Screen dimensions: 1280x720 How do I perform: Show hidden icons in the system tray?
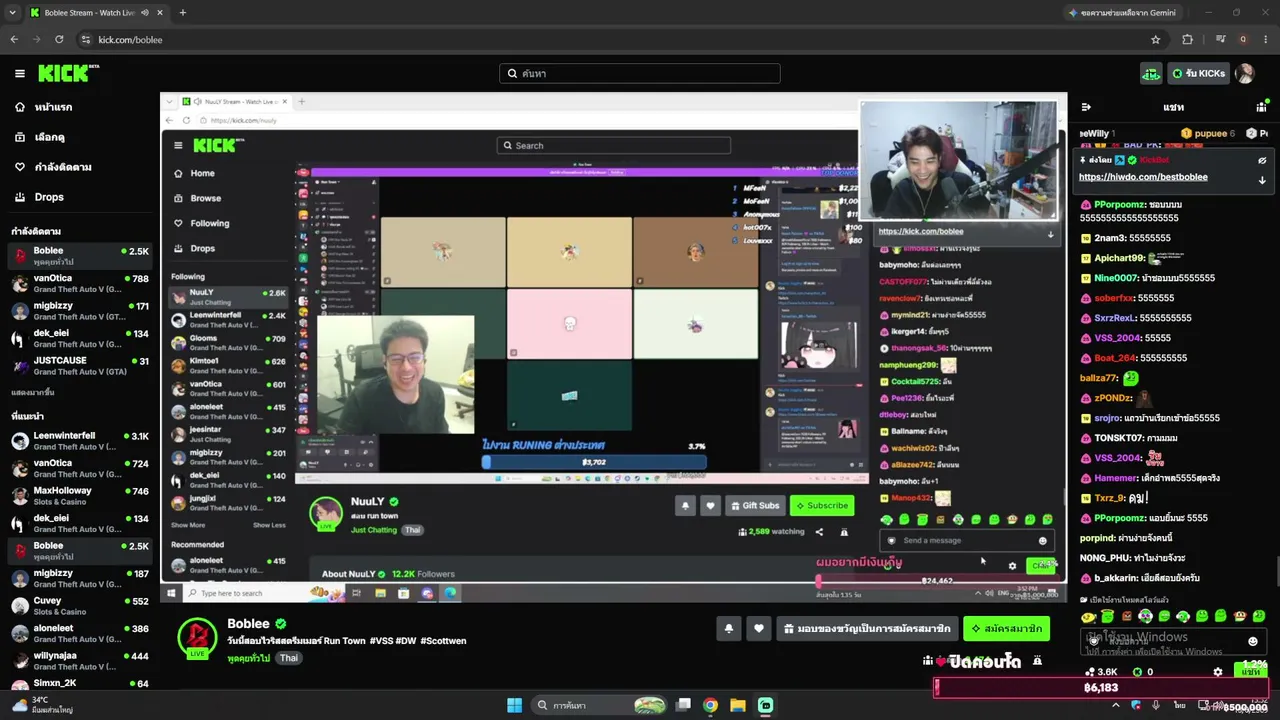[1116, 705]
